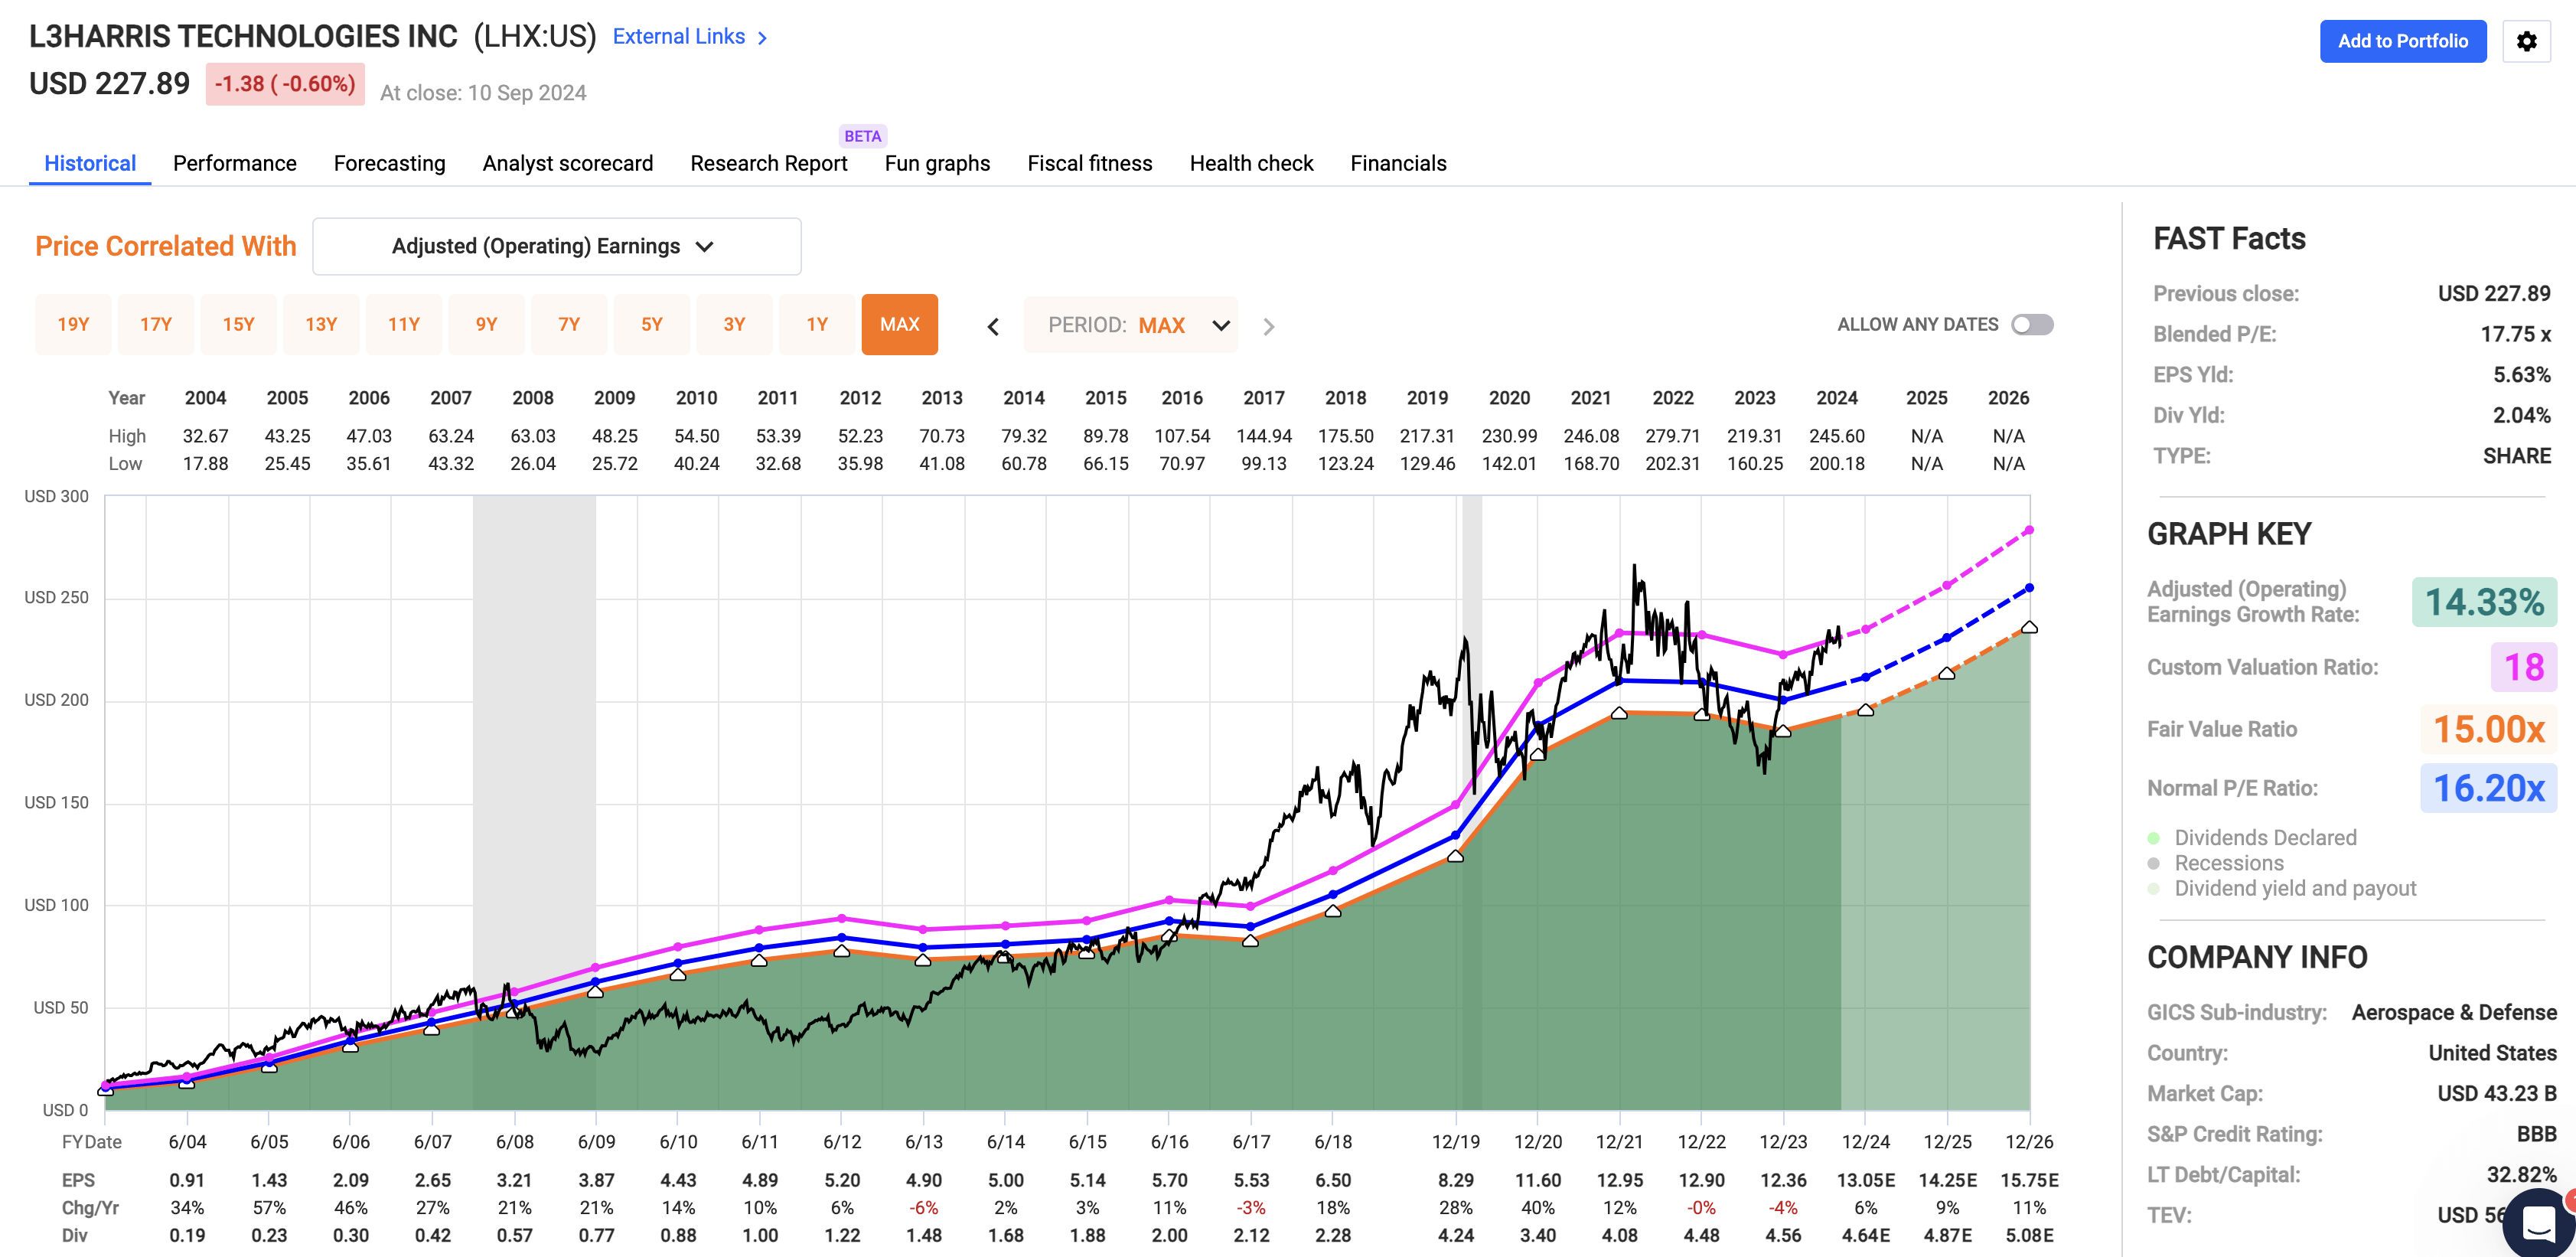Select the 13Y time range button
2576x1257 pixels.
point(321,324)
